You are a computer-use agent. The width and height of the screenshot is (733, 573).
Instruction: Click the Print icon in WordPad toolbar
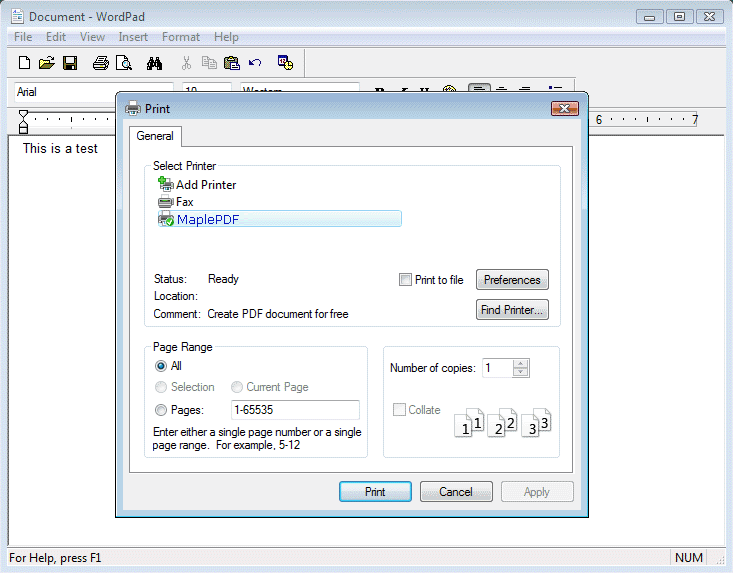[101, 63]
